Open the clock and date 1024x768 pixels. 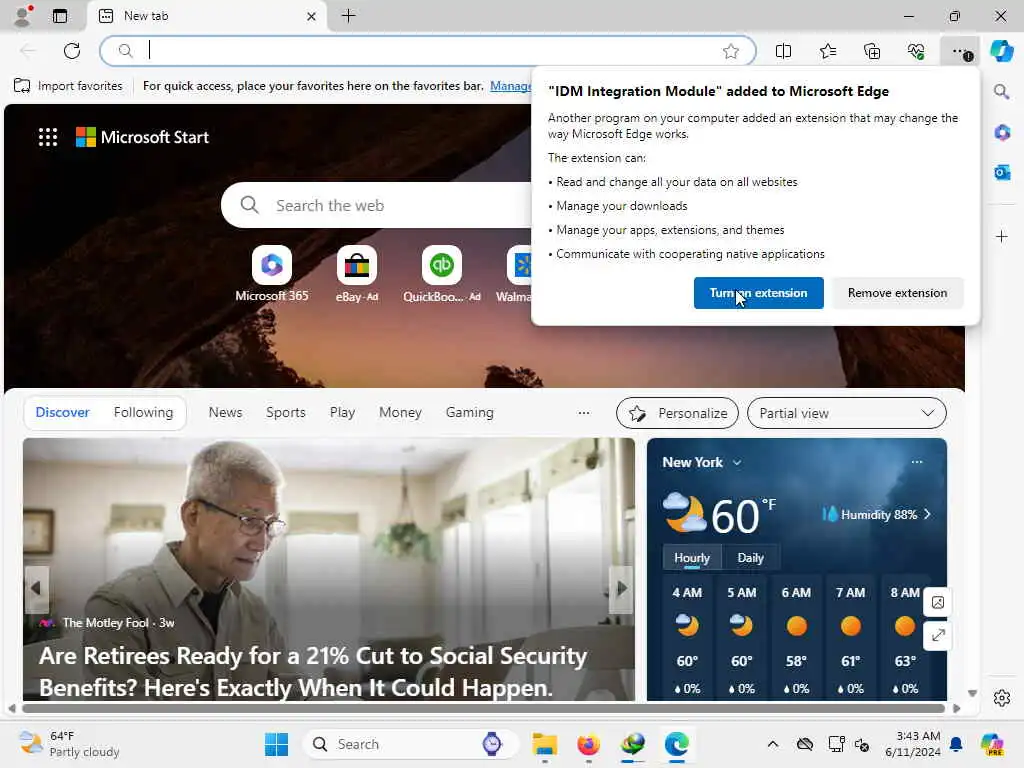pos(912,744)
